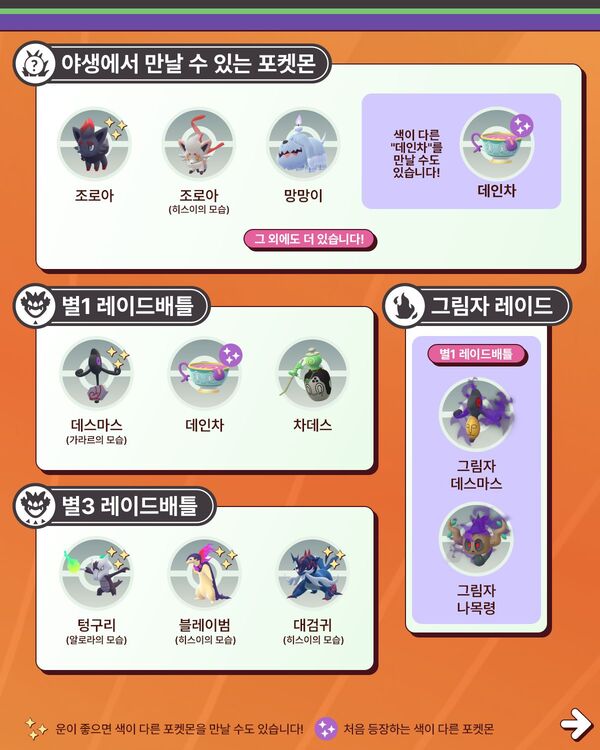Select the Hisuian Zorua (히스이의 모습) icon
The height and width of the screenshot is (750, 600).
coord(199,144)
